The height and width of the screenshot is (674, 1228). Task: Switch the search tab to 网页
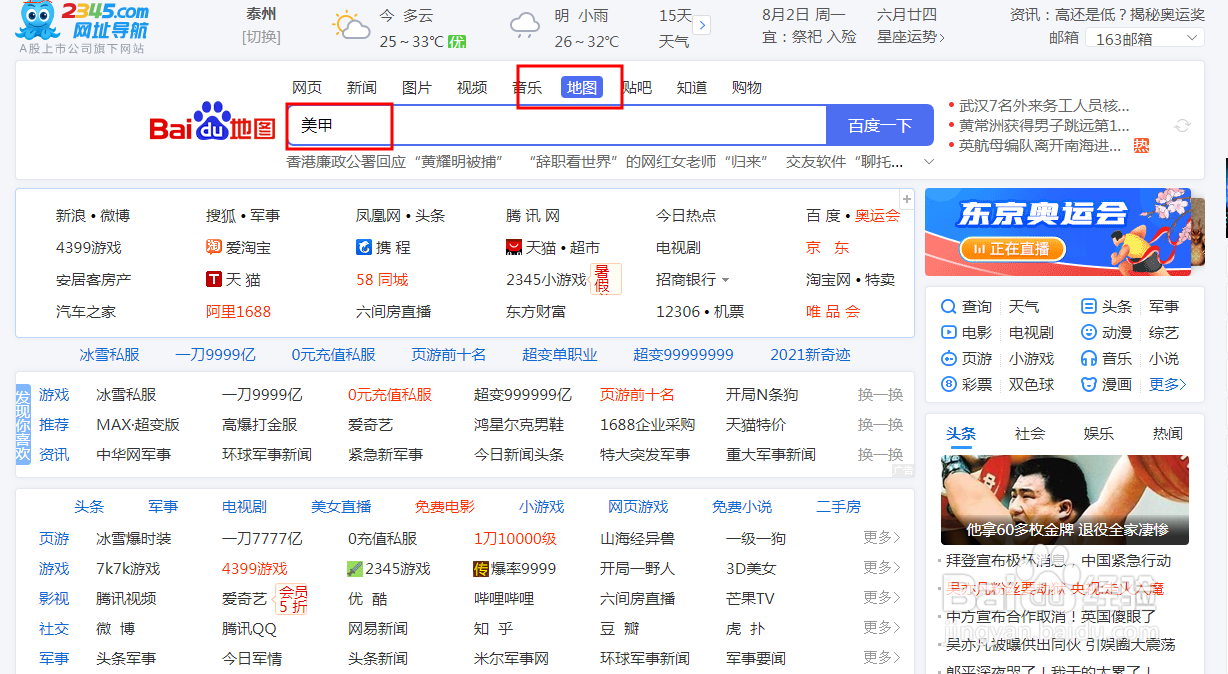point(307,88)
